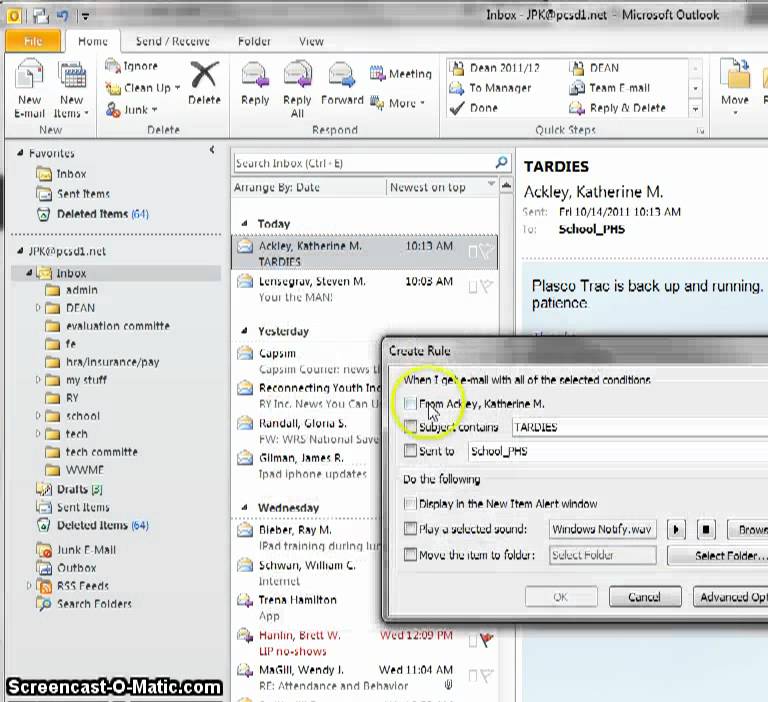Open the Lensegrav, Steven M. message
The width and height of the screenshot is (768, 702).
click(365, 289)
